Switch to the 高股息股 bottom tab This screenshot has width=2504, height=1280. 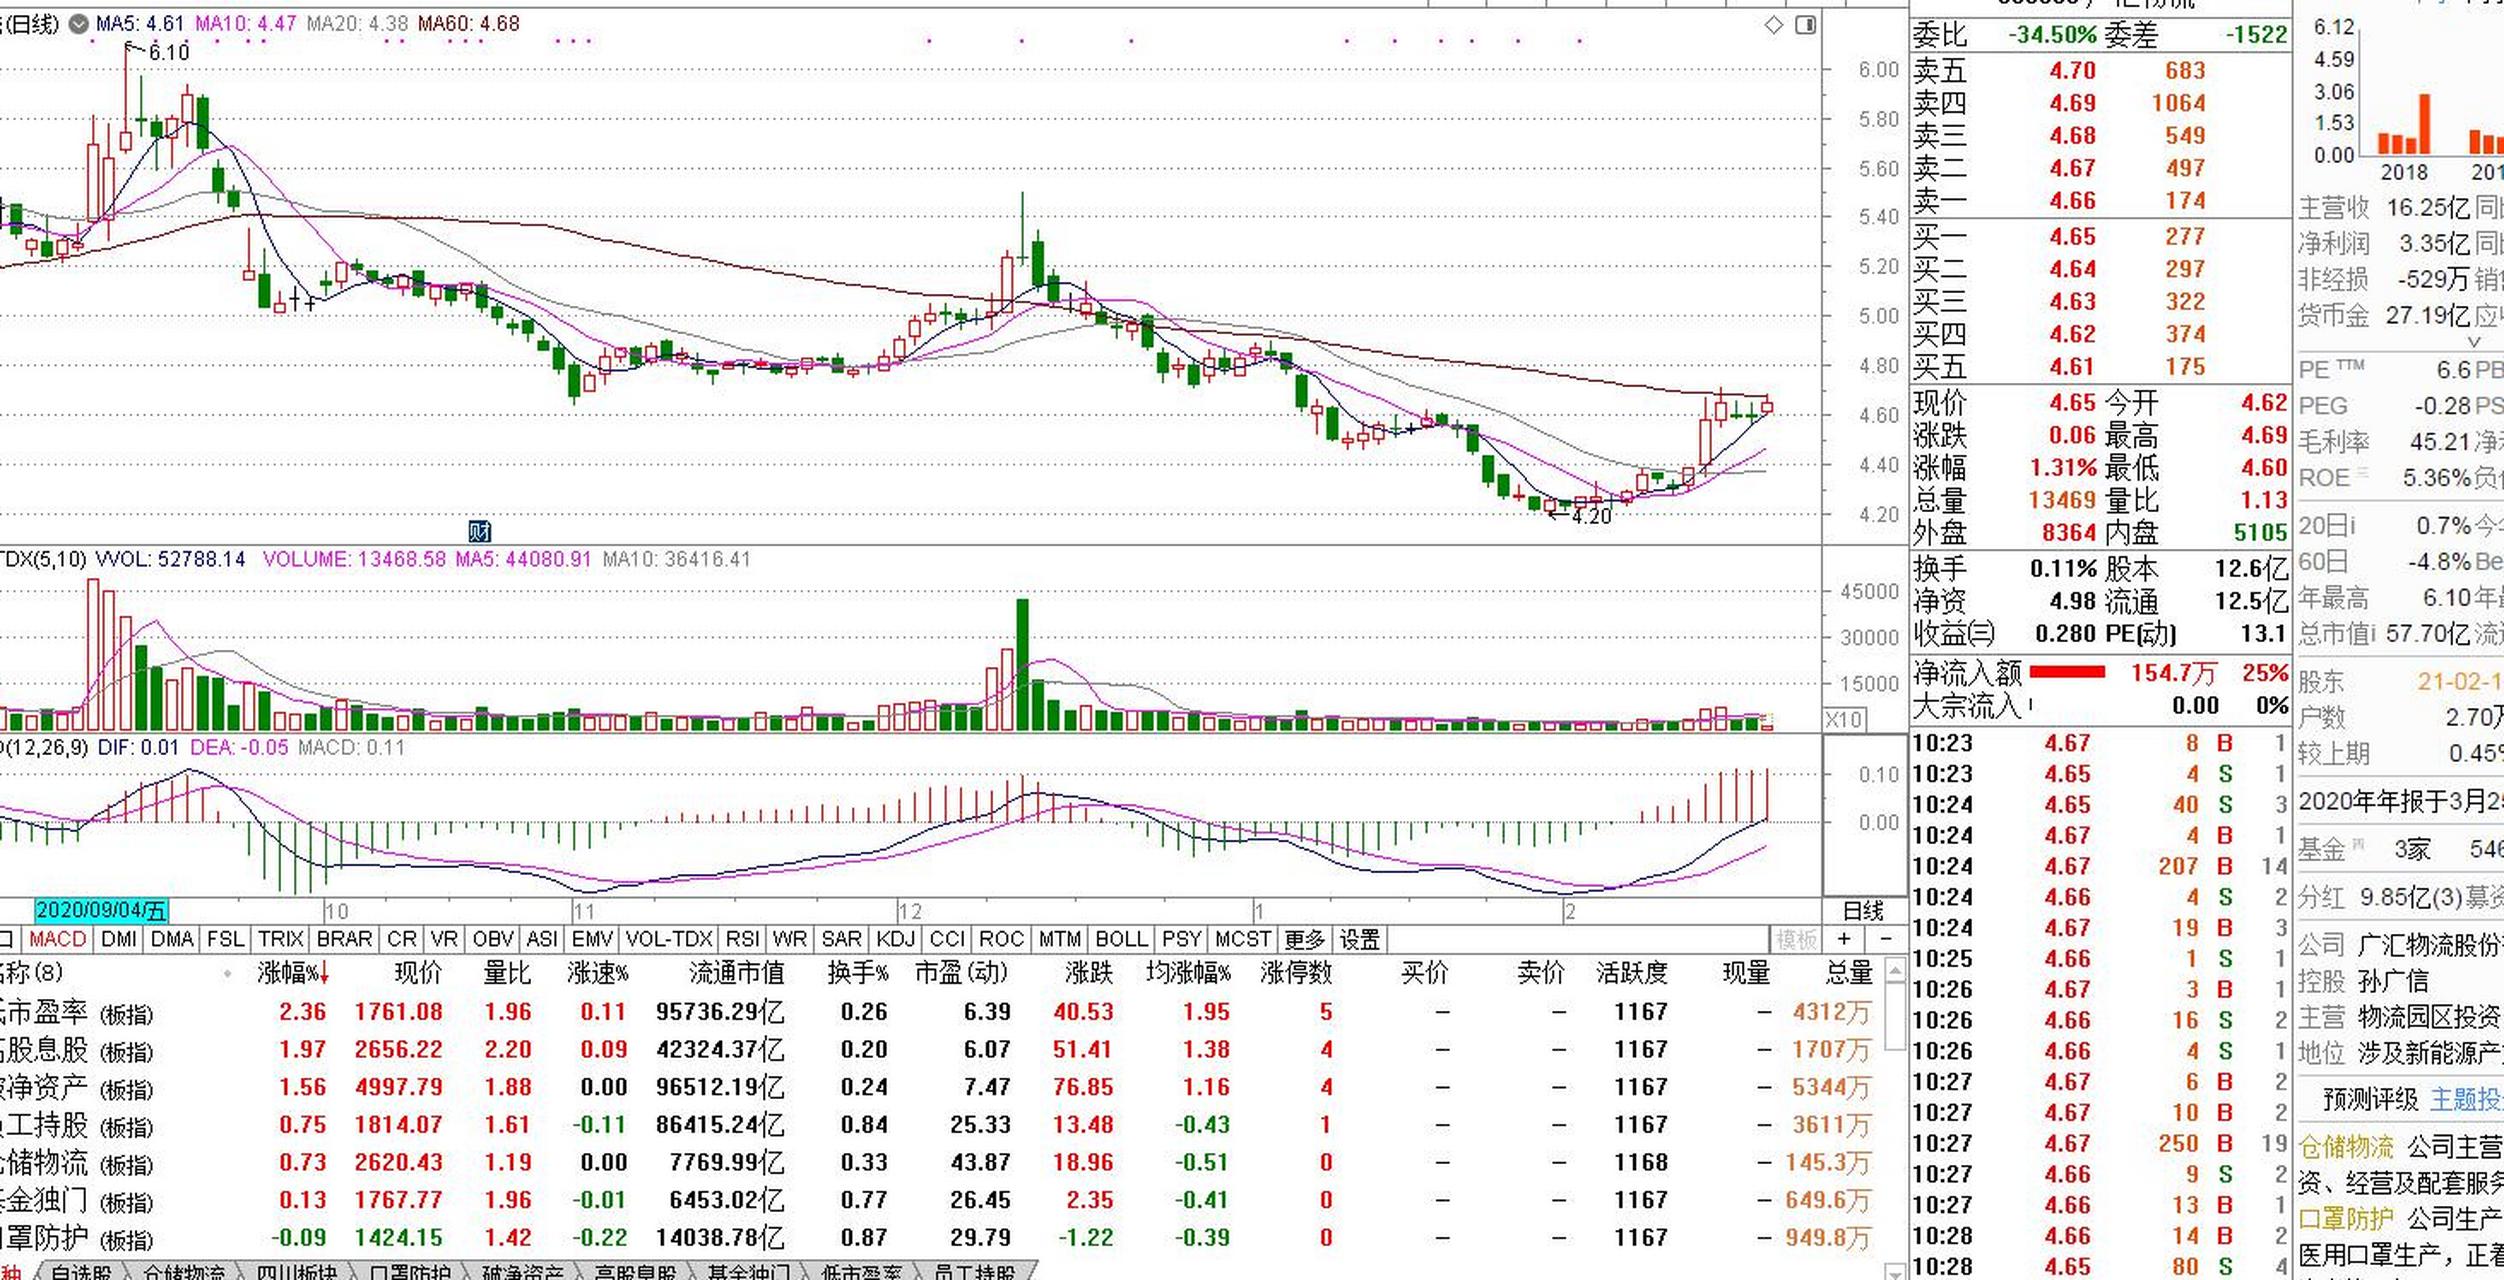635,1272
